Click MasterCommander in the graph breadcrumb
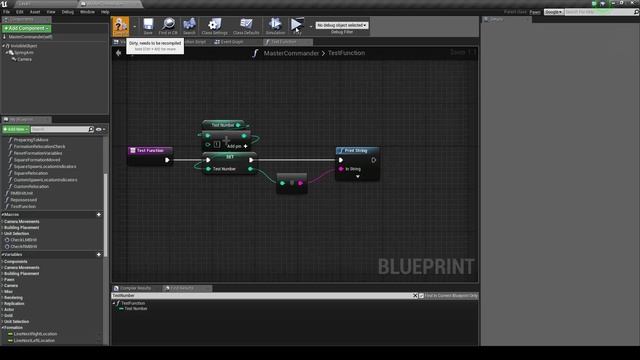Image resolution: width=640 pixels, height=360 pixels. click(x=291, y=53)
